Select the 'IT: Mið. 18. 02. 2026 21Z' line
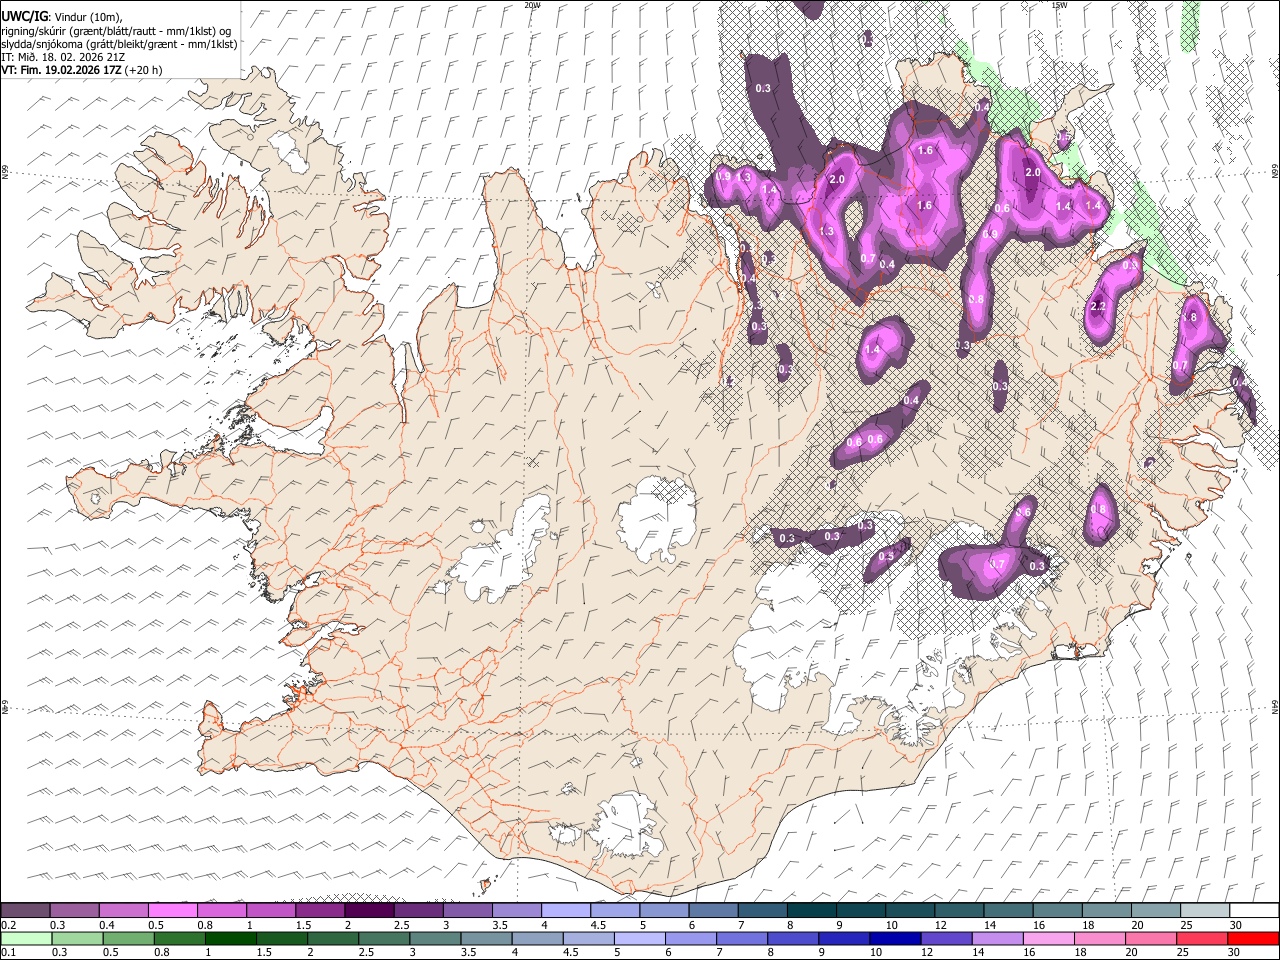 tap(62, 57)
